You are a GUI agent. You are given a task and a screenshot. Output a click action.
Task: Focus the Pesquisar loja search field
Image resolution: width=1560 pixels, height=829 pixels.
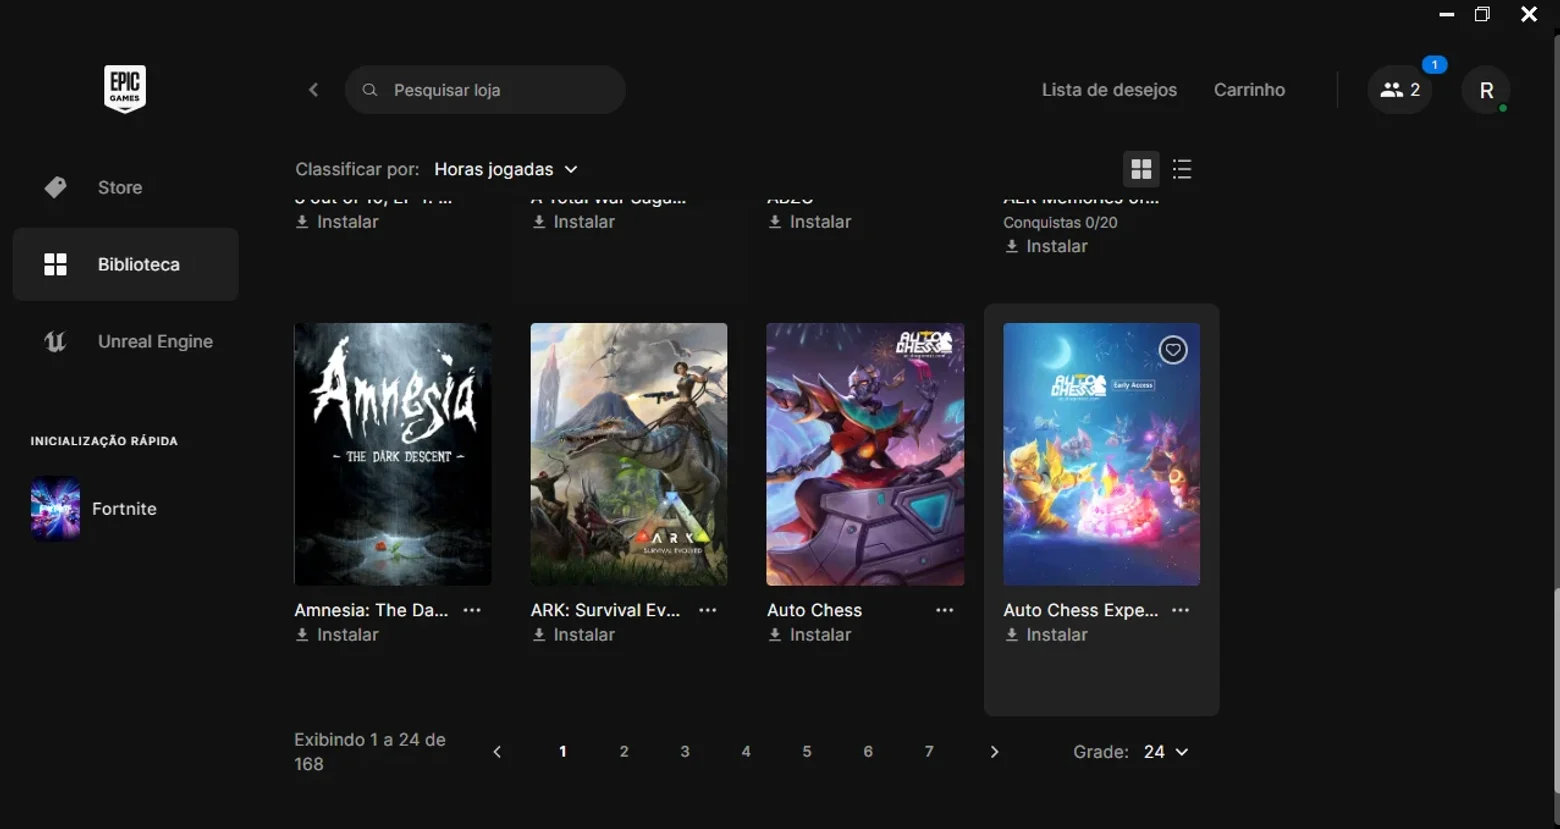point(485,90)
